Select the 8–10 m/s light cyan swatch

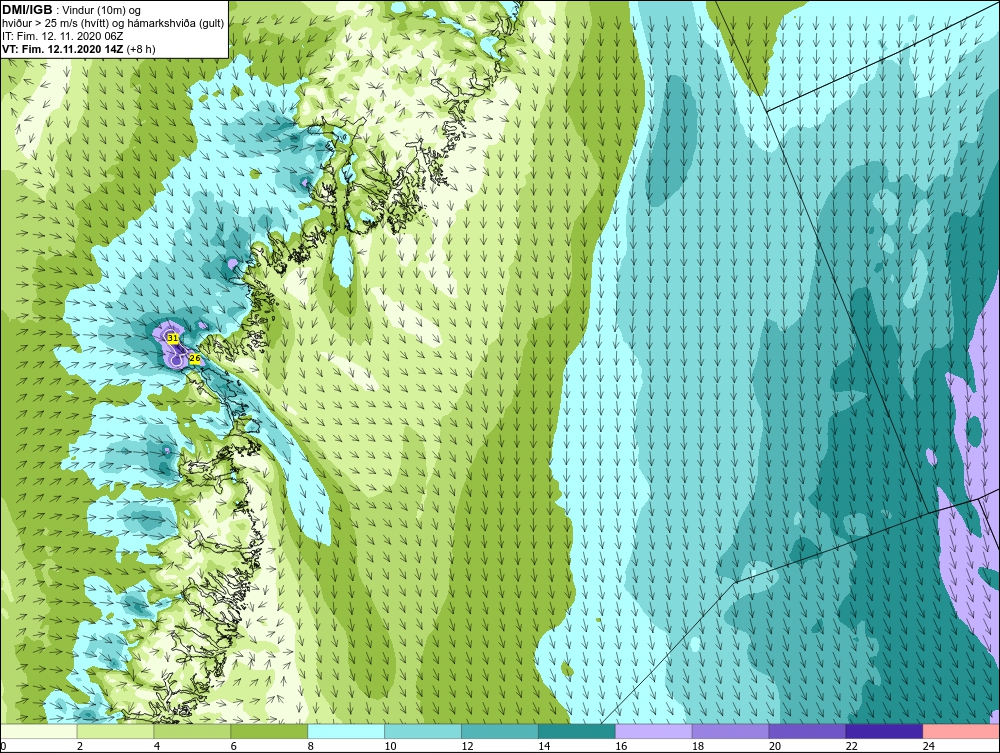click(346, 731)
